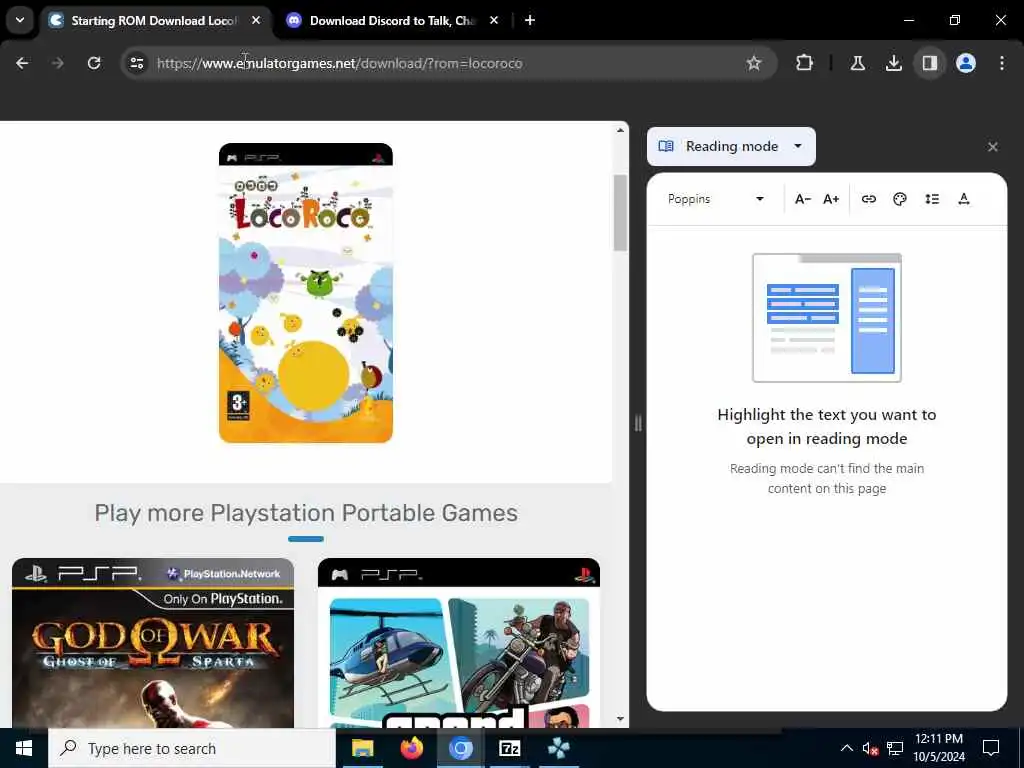Open 7-Zip from the taskbar
The width and height of the screenshot is (1024, 768).
[509, 748]
